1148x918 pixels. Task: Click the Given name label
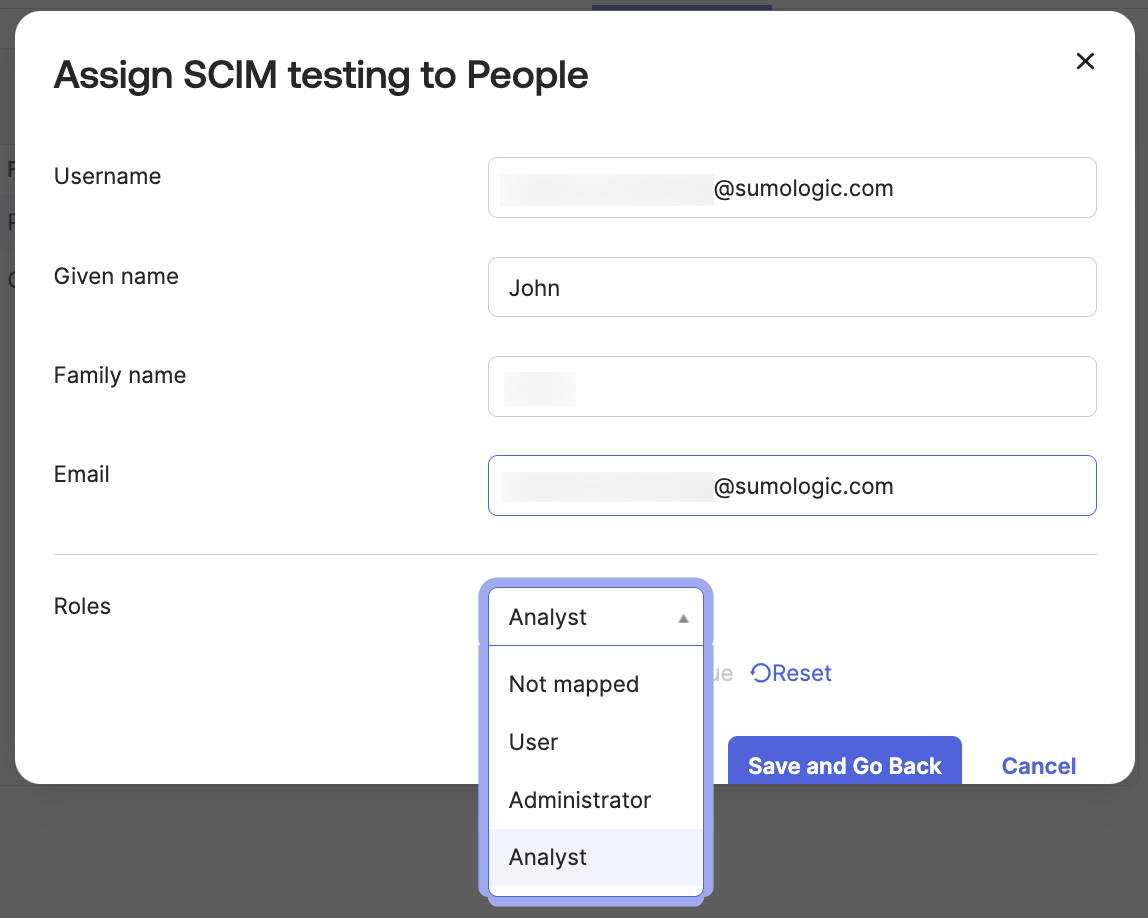pyautogui.click(x=116, y=276)
